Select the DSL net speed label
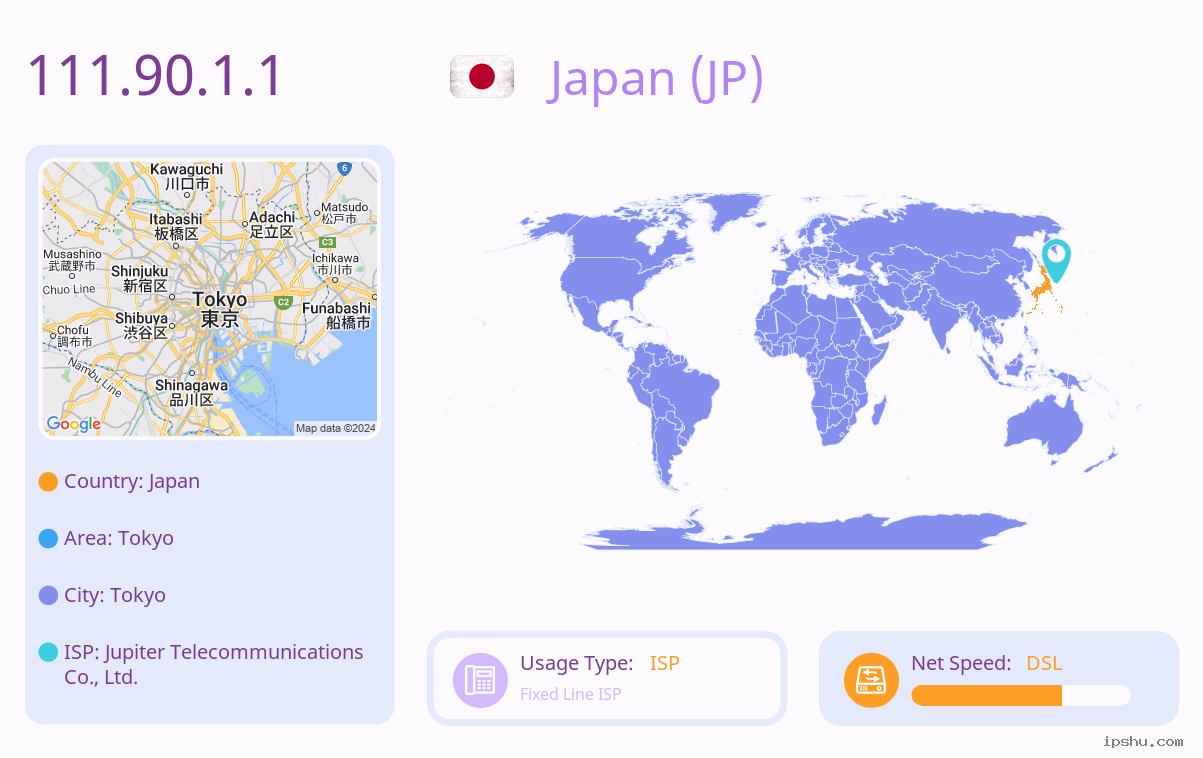Image resolution: width=1203 pixels, height=758 pixels. (1043, 663)
